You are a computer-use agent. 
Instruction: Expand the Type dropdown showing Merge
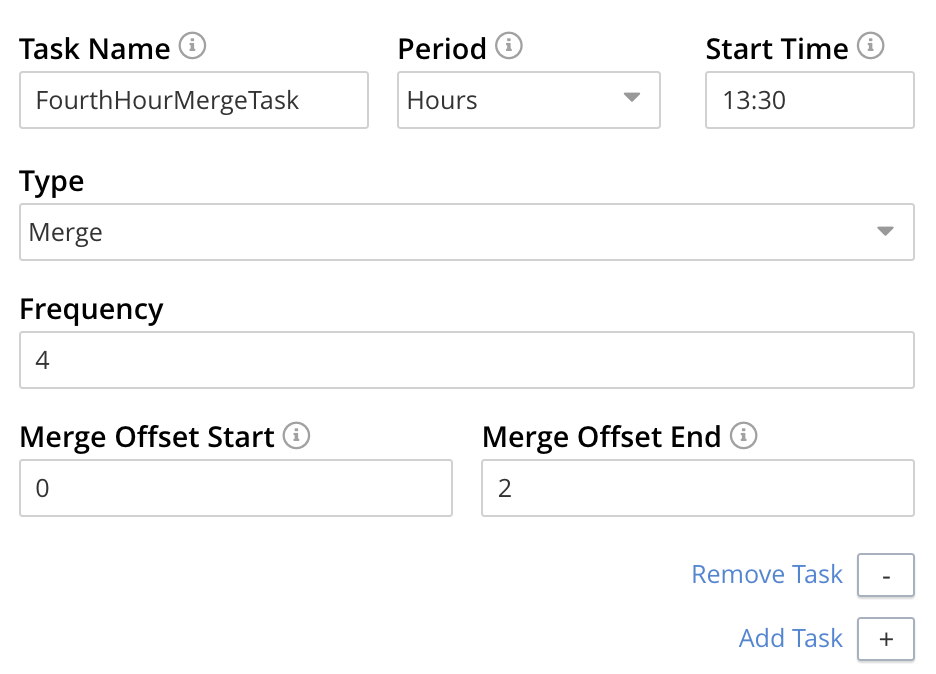coord(466,232)
